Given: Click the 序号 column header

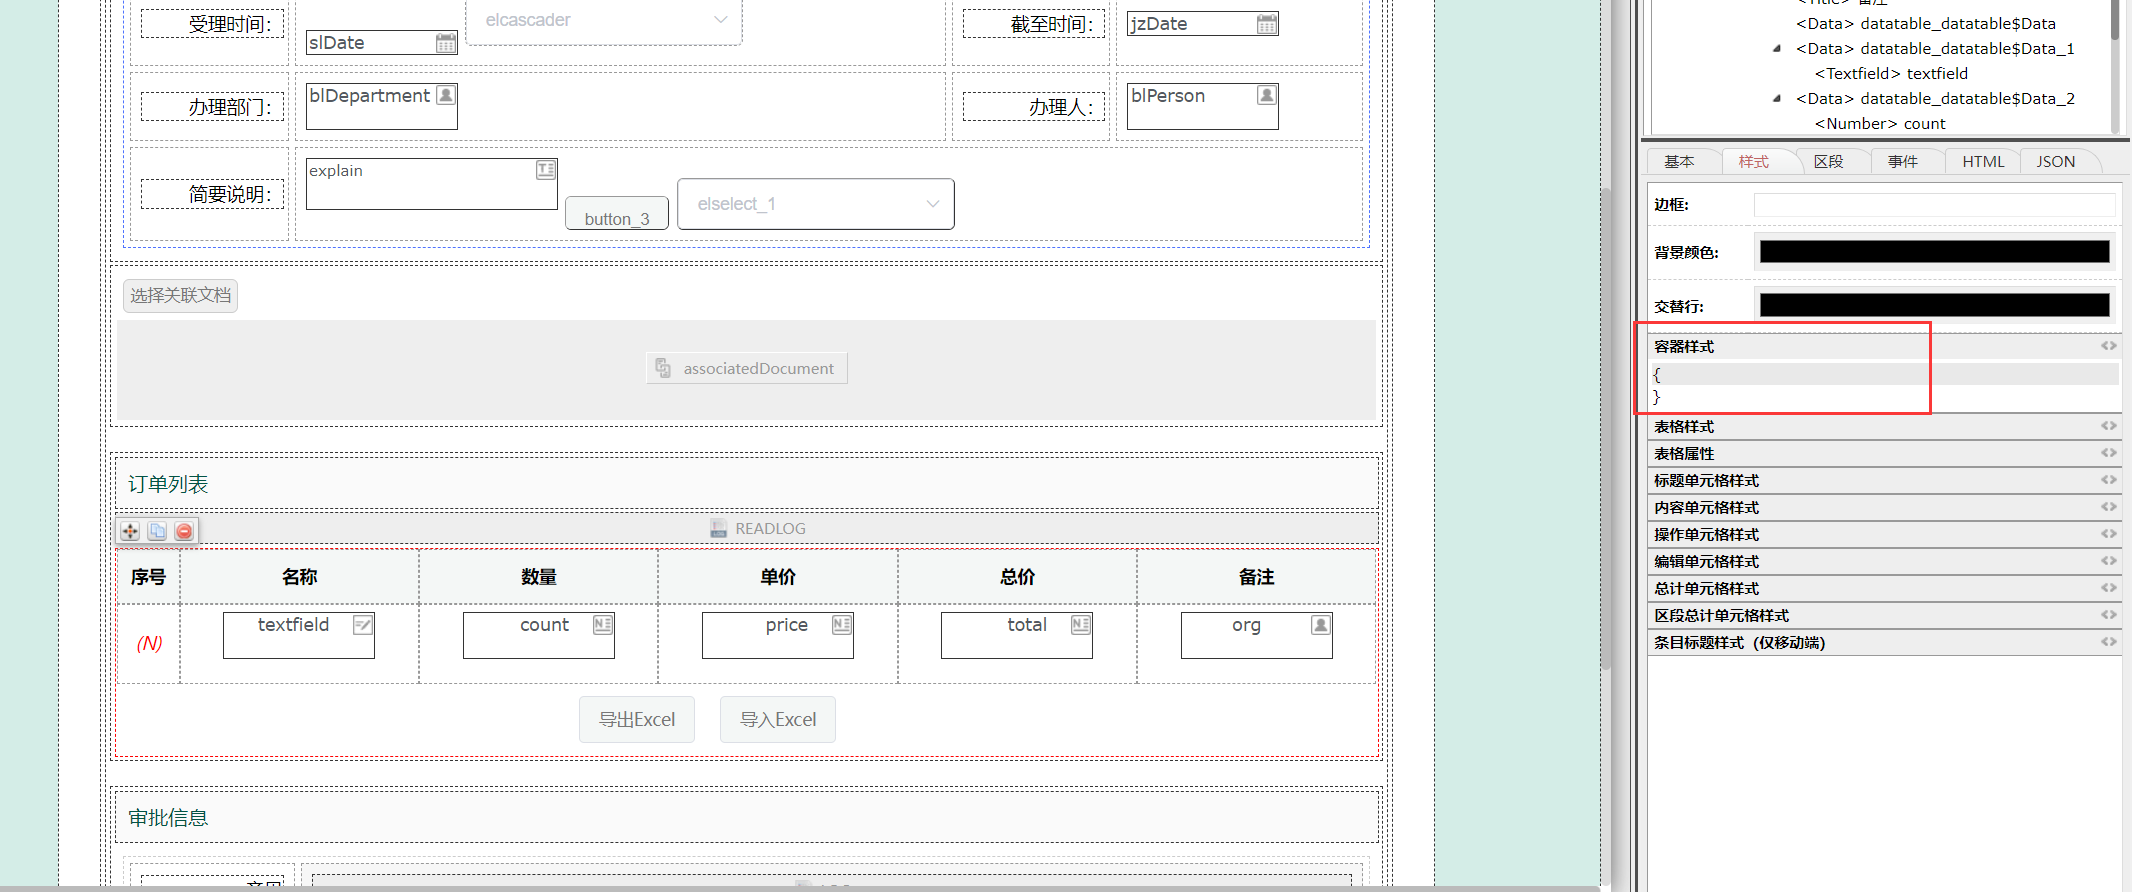Looking at the screenshot, I should pos(148,577).
